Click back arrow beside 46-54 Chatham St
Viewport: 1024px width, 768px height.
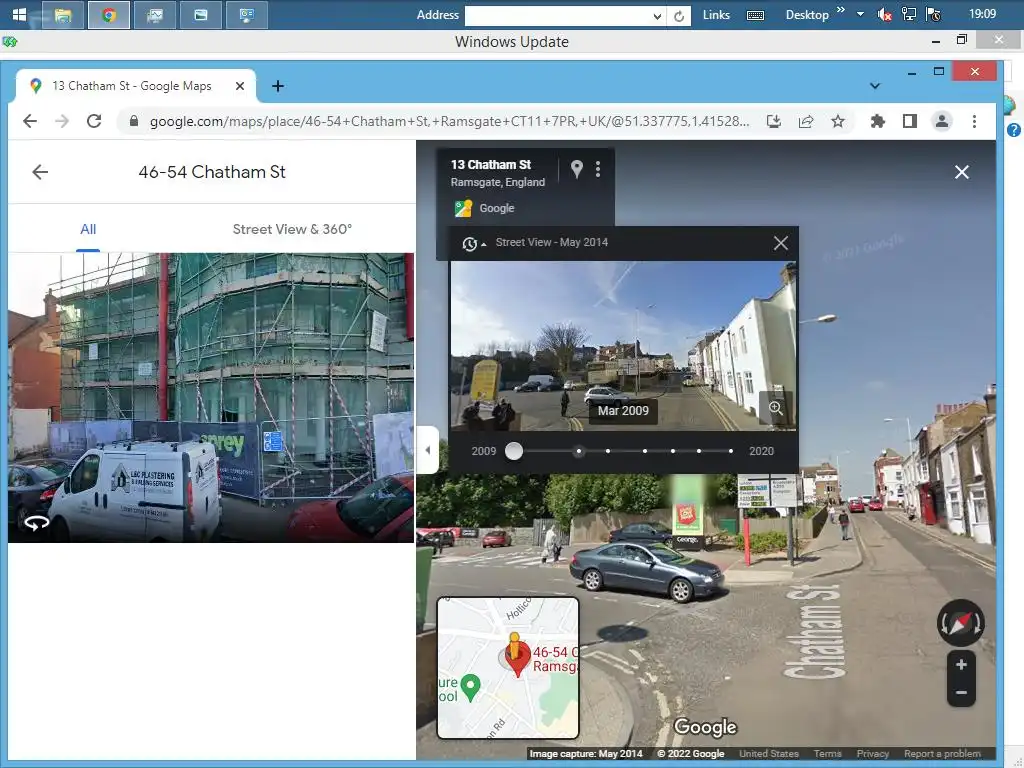click(40, 172)
